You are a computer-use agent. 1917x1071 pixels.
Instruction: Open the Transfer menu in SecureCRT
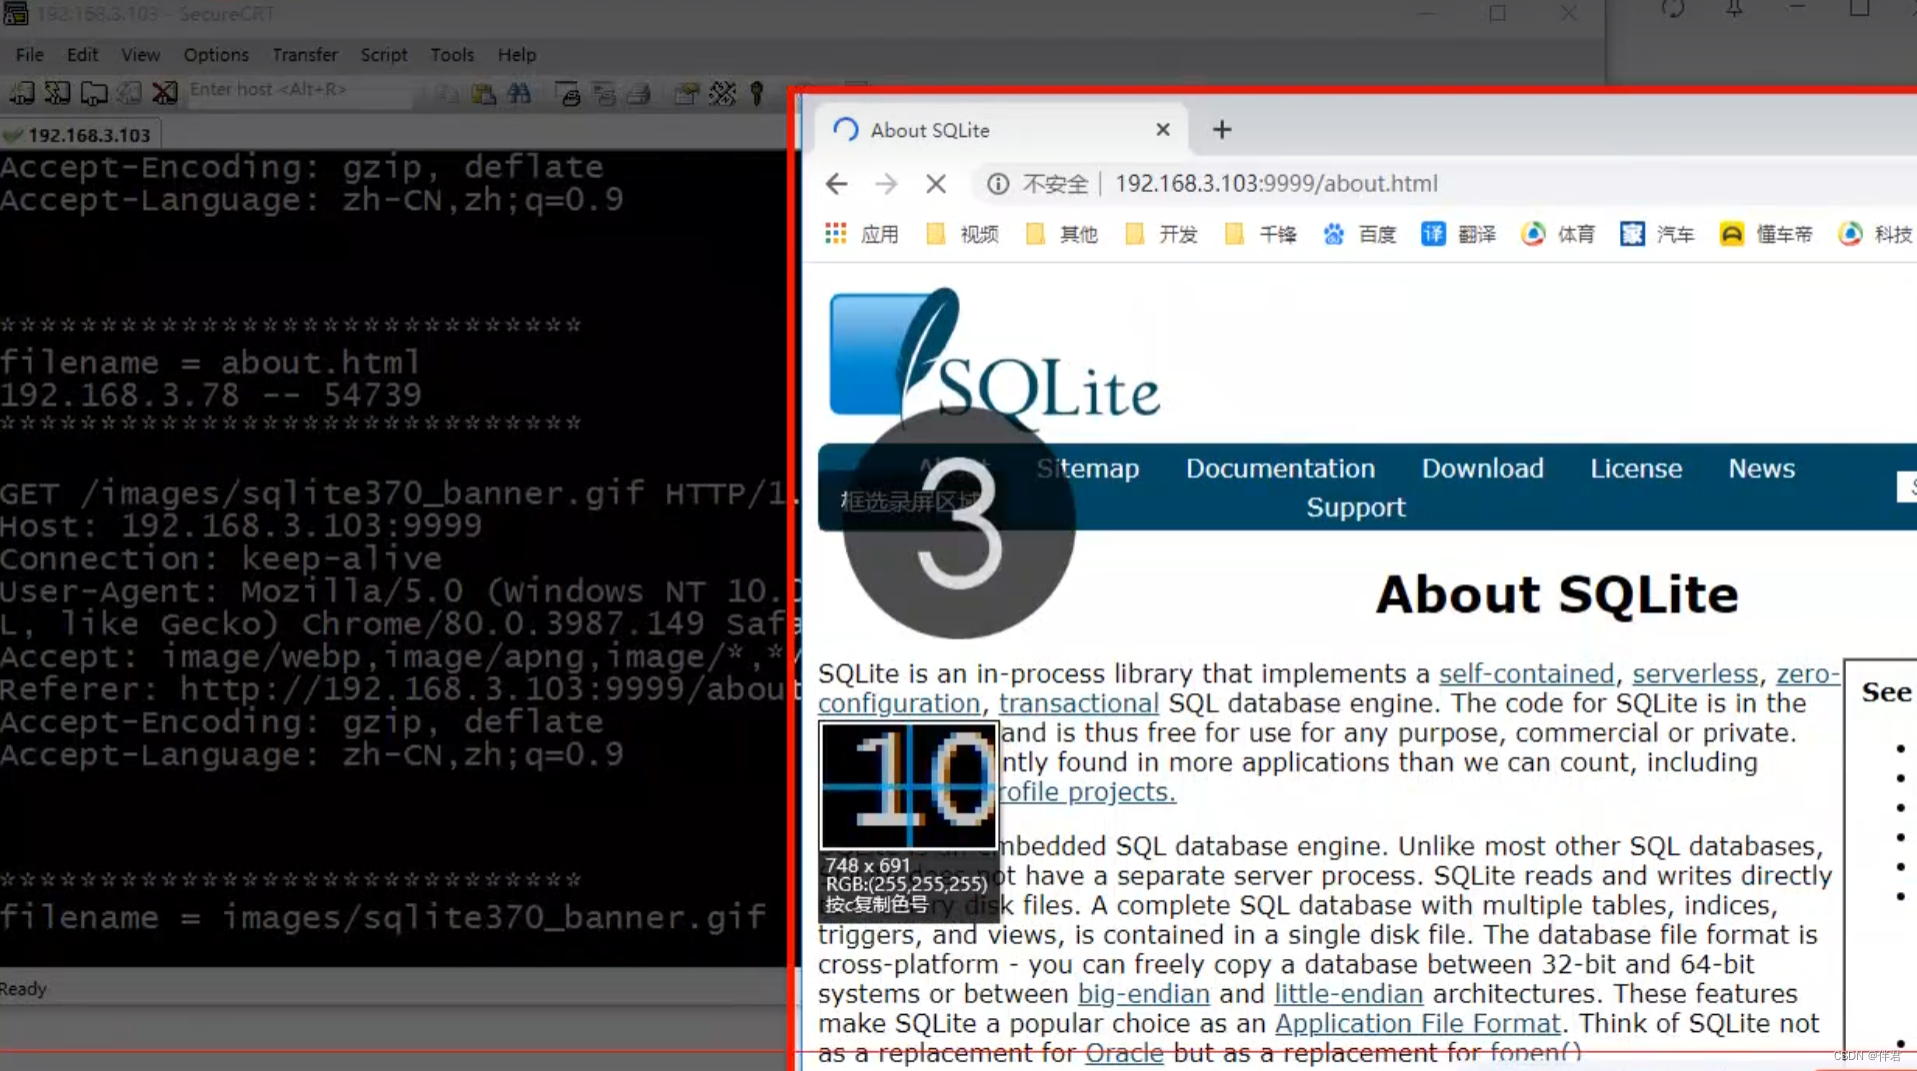305,55
